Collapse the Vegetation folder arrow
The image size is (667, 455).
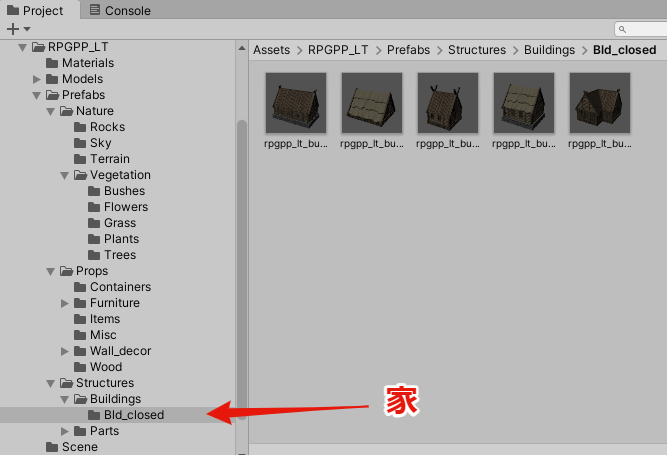point(65,175)
